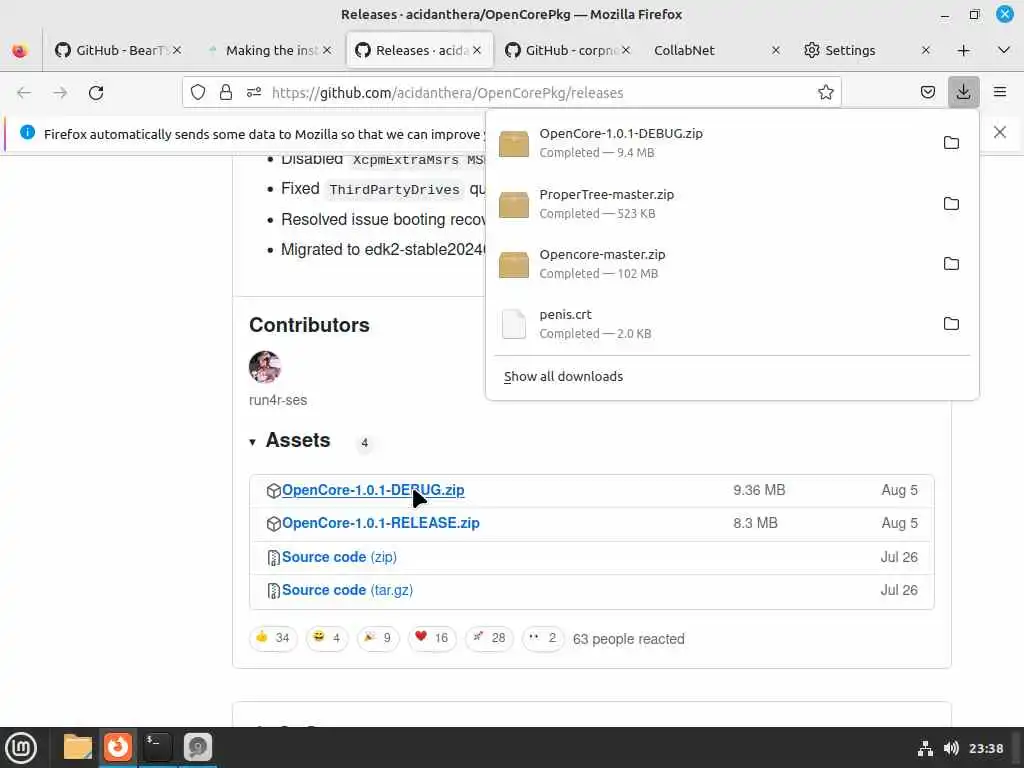Show the .crt download in folder

tap(951, 323)
